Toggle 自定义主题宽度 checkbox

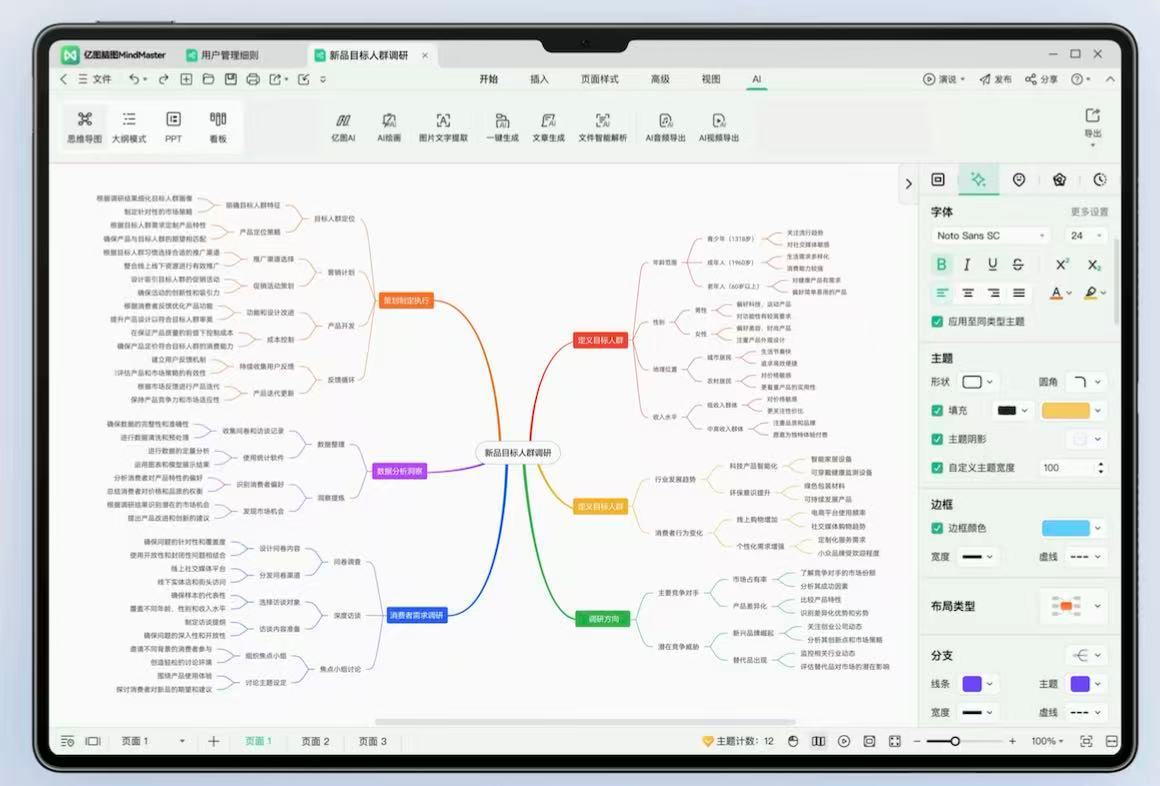937,468
